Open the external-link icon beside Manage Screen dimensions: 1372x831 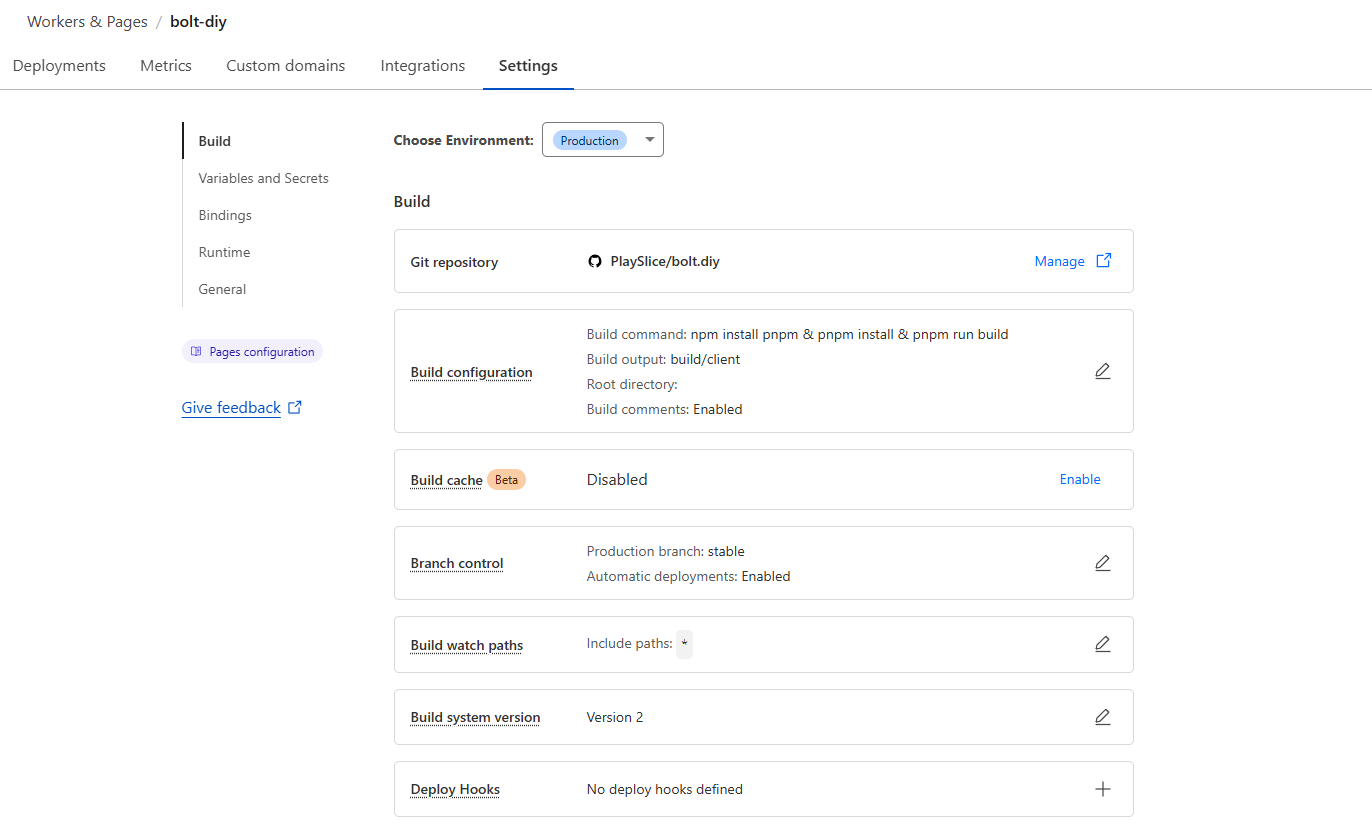(1104, 260)
